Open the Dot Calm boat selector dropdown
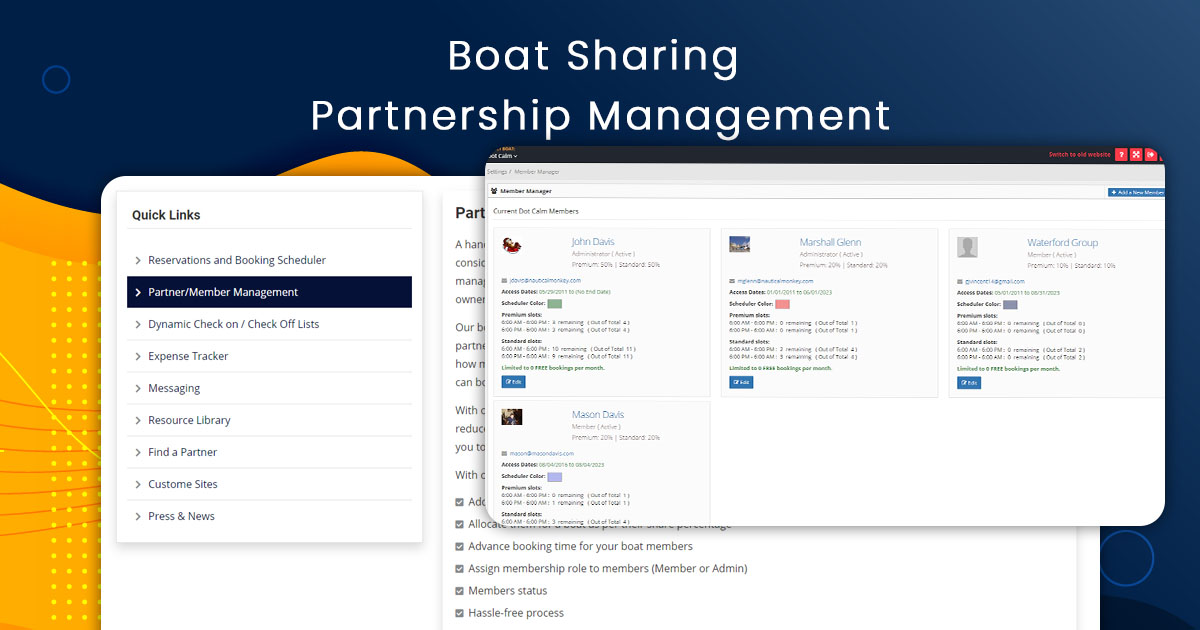Screen dimensions: 1200x630 (x=505, y=157)
